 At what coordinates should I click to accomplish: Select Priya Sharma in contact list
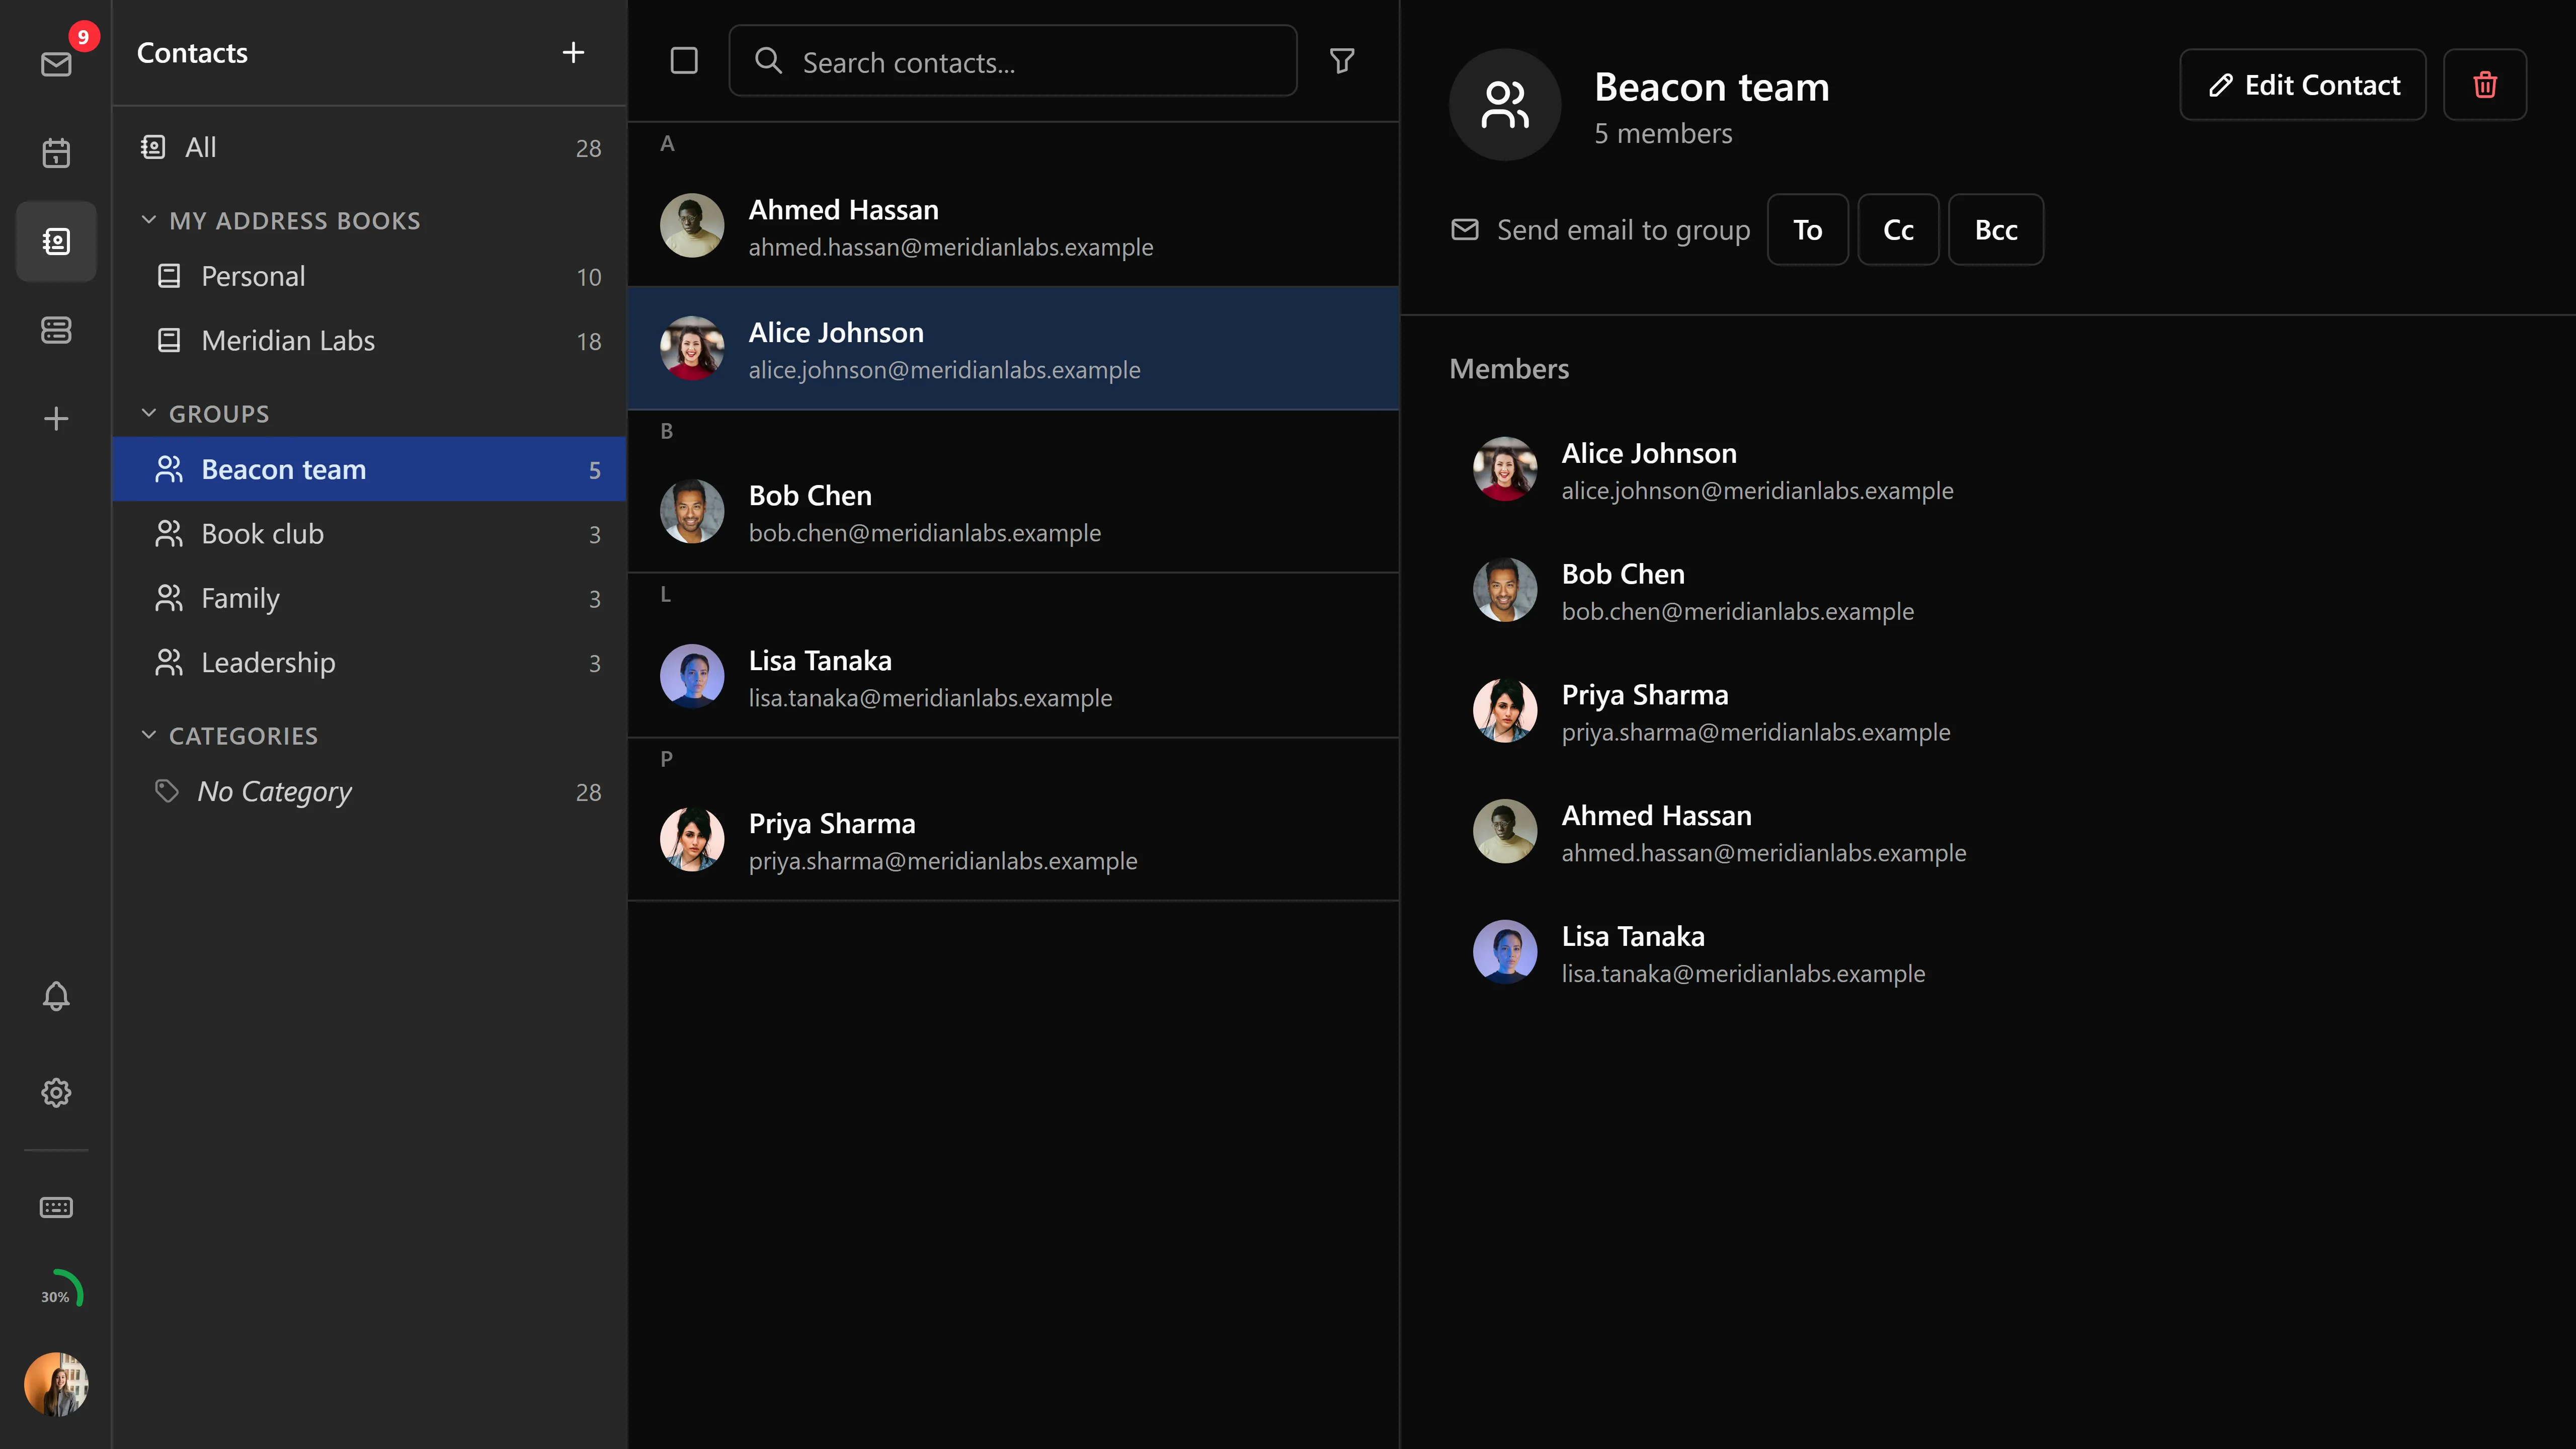coord(1013,840)
